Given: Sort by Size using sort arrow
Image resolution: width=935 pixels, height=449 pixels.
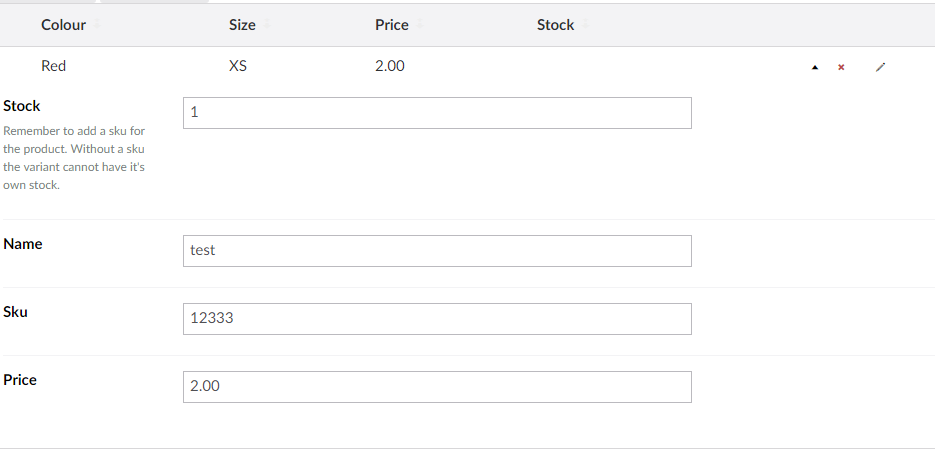Looking at the screenshot, I should click(x=267, y=25).
